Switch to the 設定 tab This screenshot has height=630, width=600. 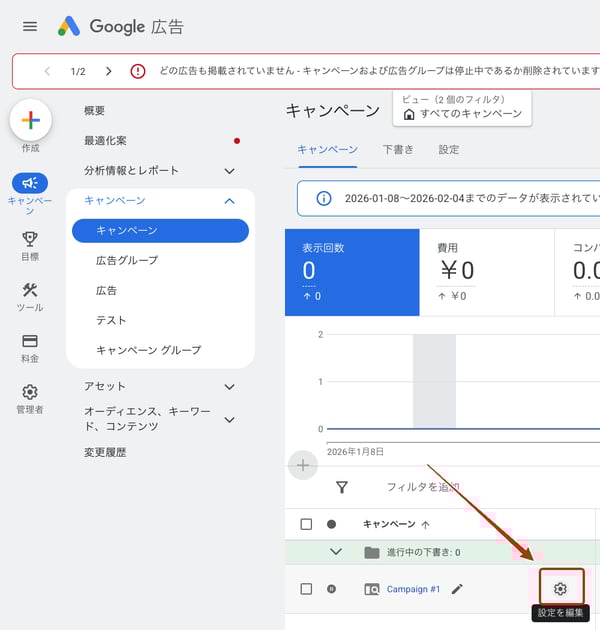(x=449, y=150)
